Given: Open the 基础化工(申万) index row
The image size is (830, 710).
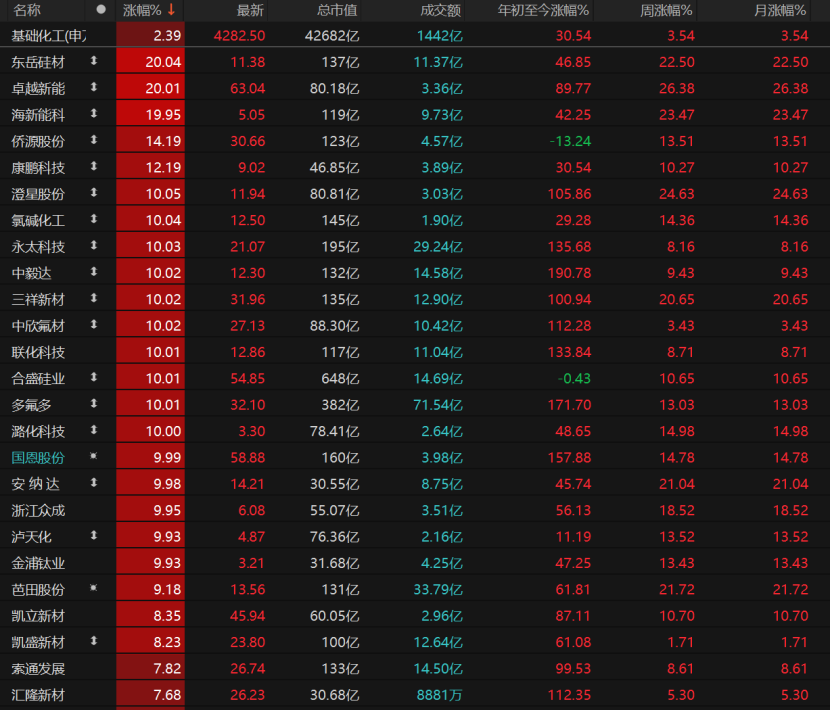Looking at the screenshot, I should [x=48, y=35].
